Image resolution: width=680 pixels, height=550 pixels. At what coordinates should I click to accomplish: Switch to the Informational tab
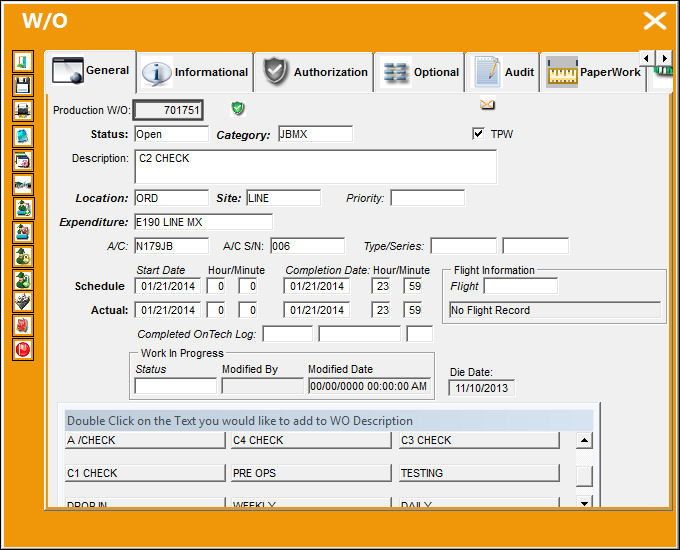tap(195, 72)
